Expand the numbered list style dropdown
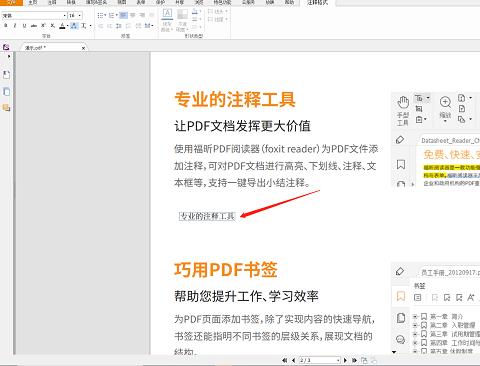Viewport: 480px width, 366px height. tap(116, 15)
